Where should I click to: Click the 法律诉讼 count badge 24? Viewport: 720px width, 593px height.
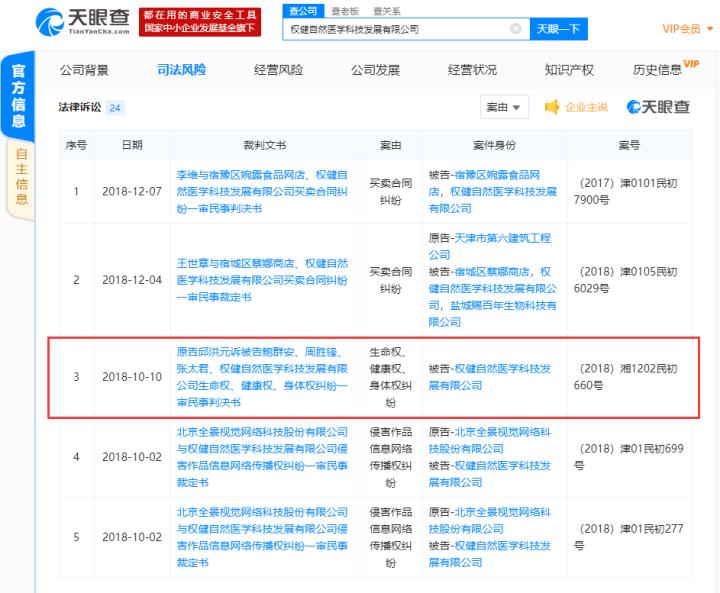[x=115, y=108]
